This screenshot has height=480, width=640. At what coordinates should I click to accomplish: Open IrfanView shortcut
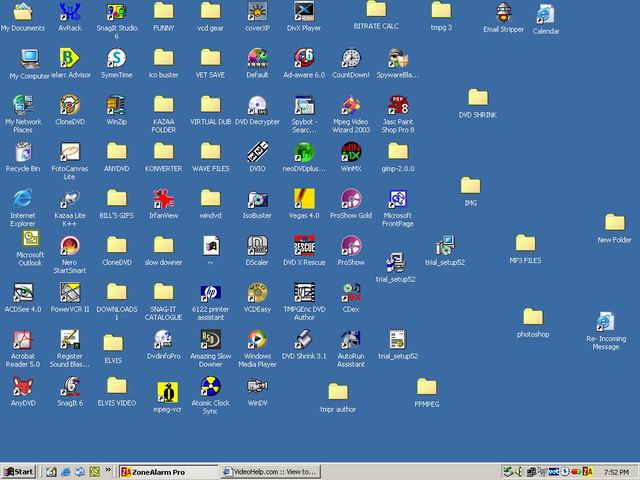click(x=164, y=200)
